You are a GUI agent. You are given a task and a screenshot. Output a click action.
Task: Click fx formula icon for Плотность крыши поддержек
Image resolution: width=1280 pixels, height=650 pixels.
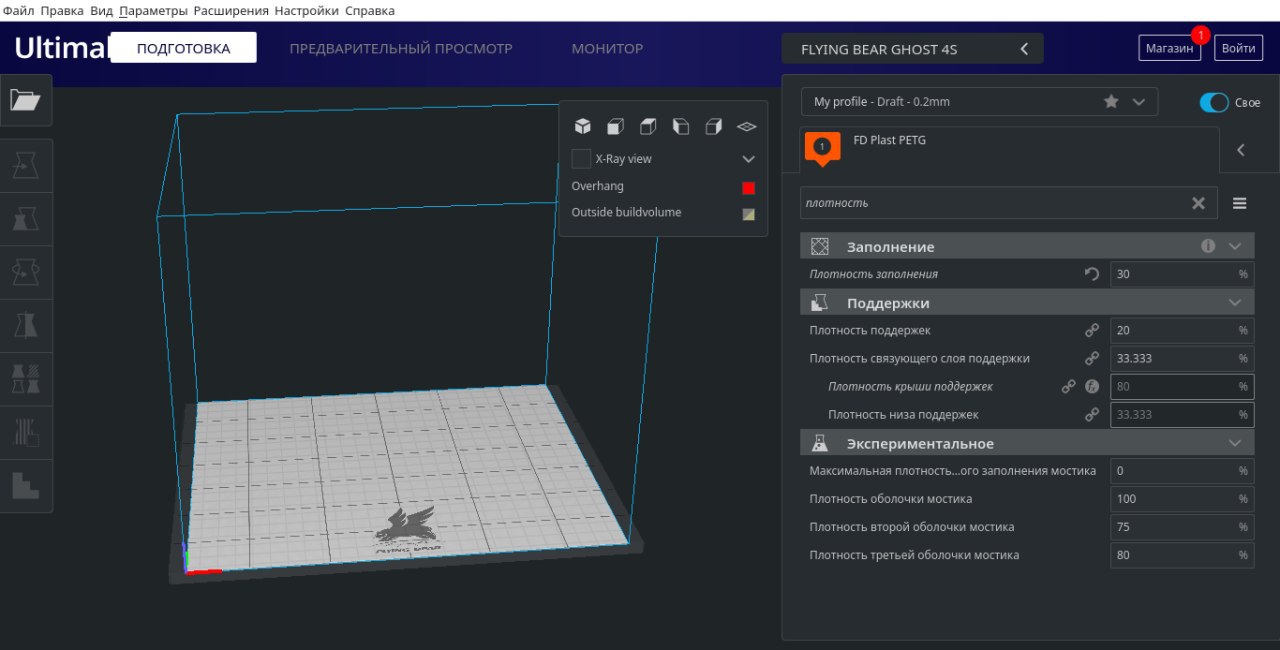click(x=1092, y=386)
